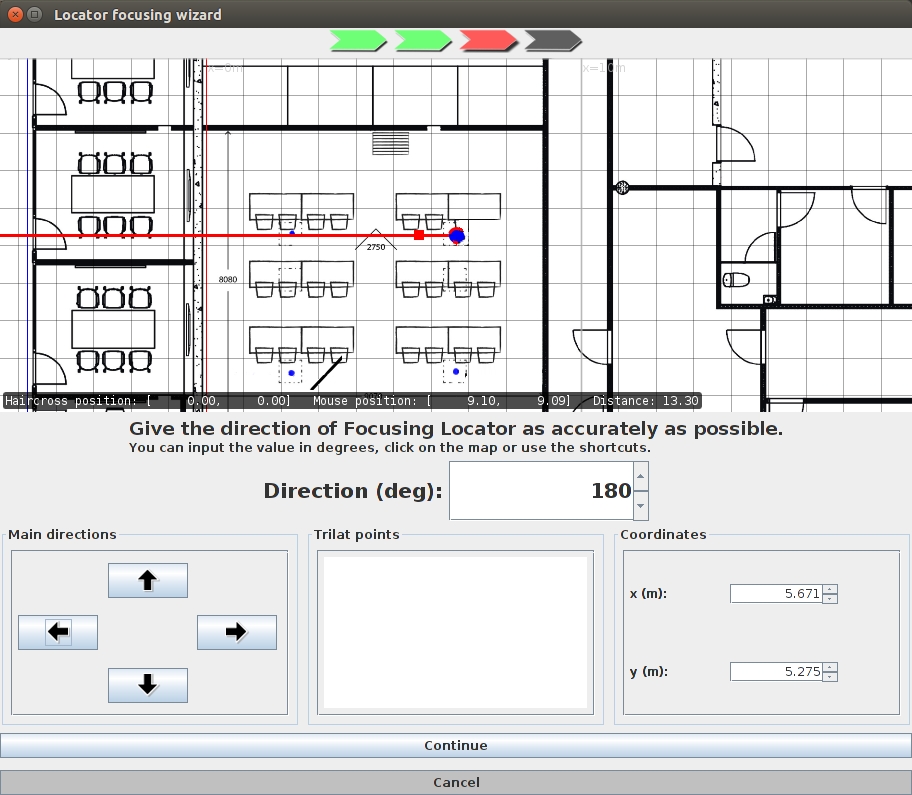Click the left arrow direction button
Viewport: 912px width, 795px height.
(58, 632)
